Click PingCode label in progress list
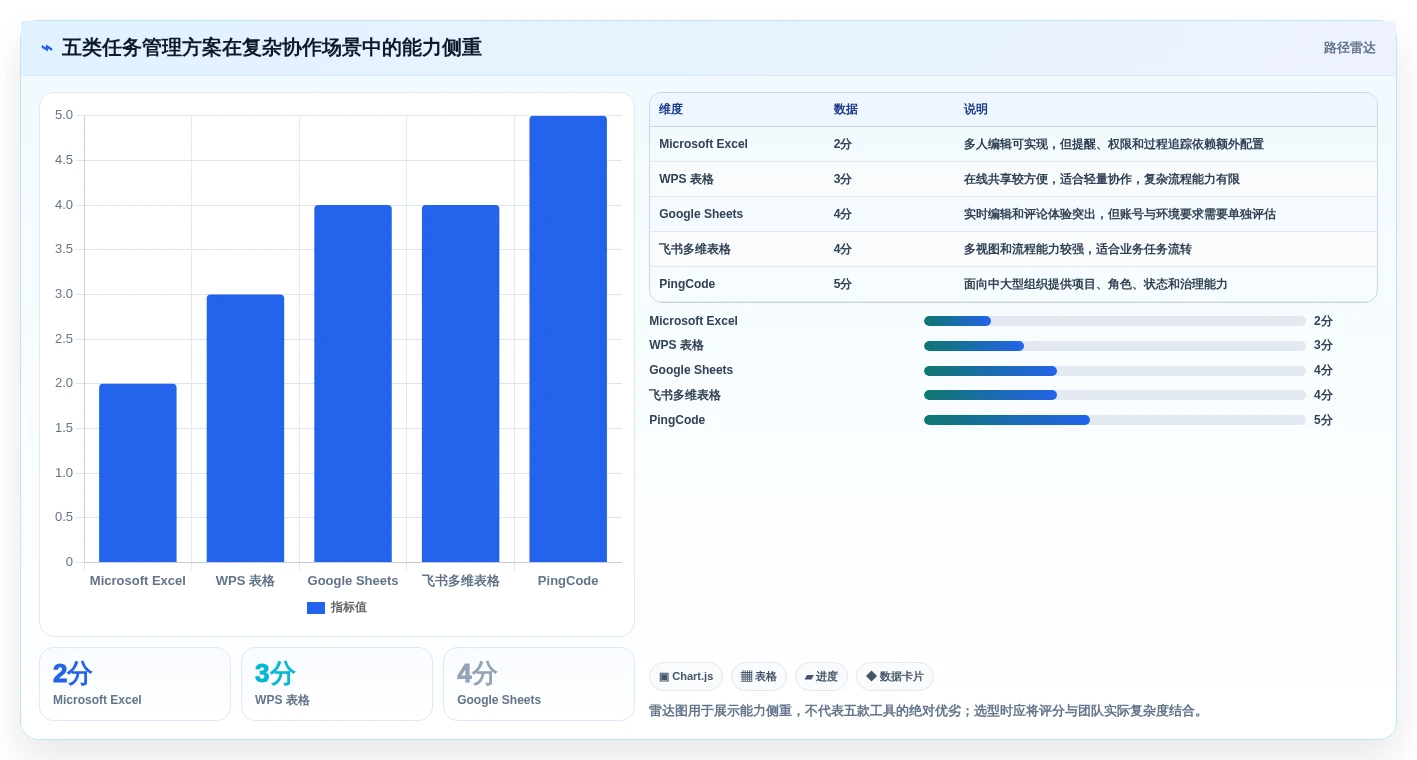Image resolution: width=1417 pixels, height=760 pixels. [x=677, y=420]
